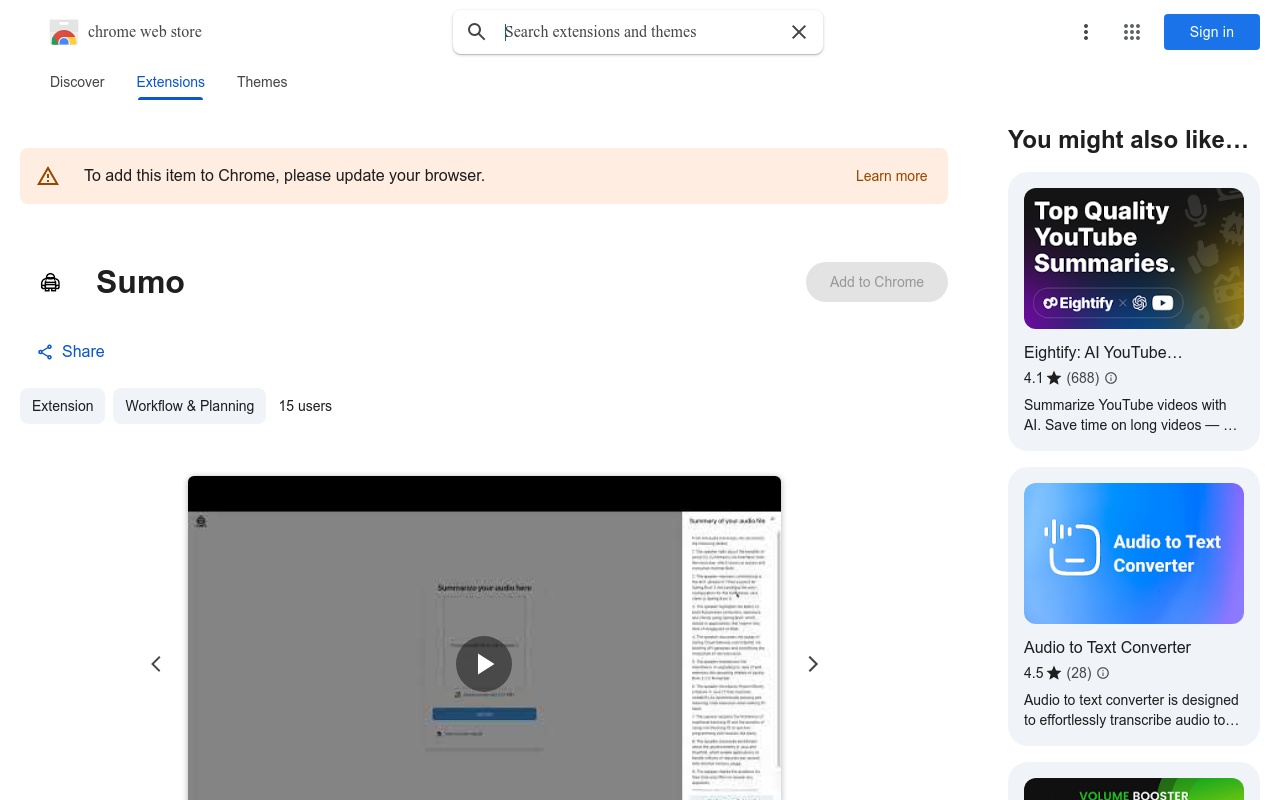Go to next screenshot with right chevron
Screen dimensions: 1280x800
pos(813,664)
